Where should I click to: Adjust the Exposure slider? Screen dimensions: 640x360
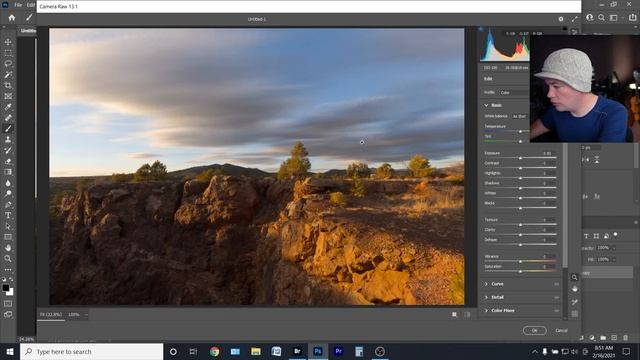click(520, 158)
